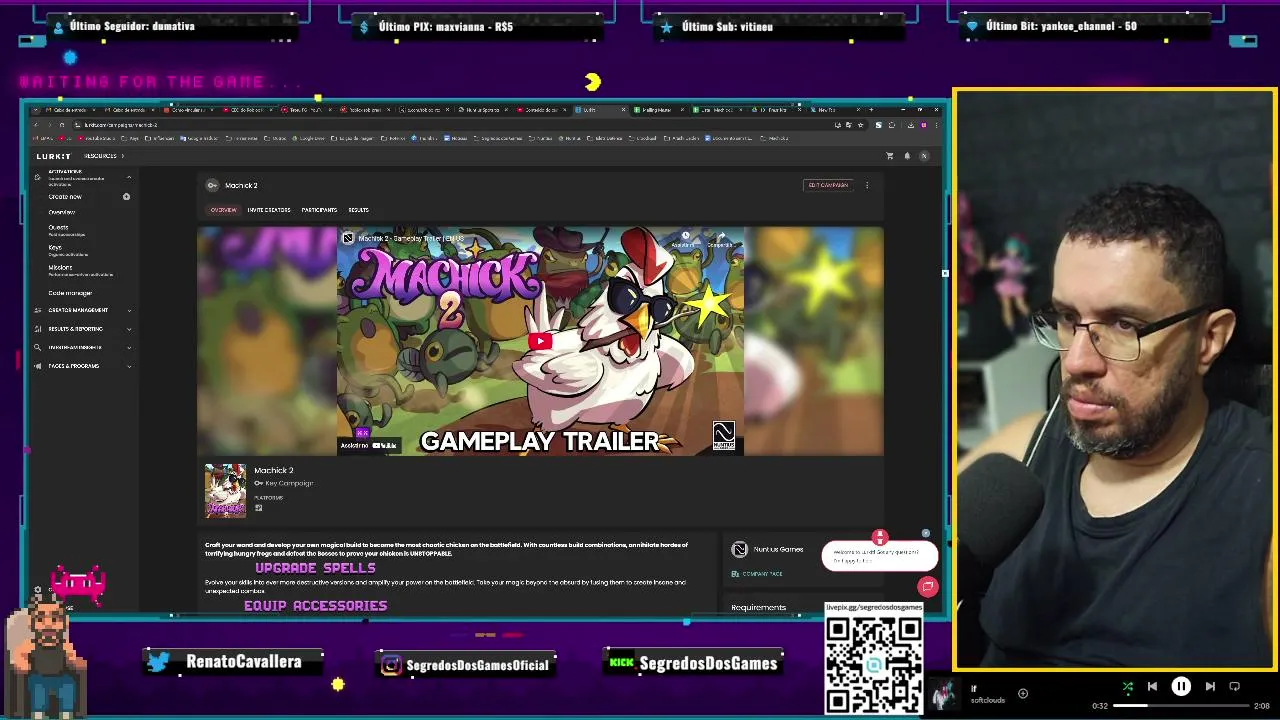The width and height of the screenshot is (1280, 720).
Task: Select Create new in the sidebar
Action: 65,197
